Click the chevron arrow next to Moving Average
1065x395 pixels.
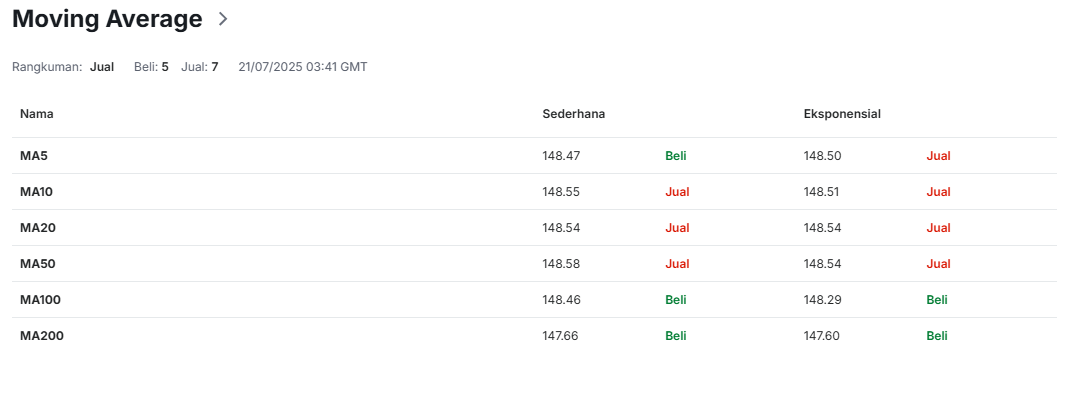click(x=223, y=19)
